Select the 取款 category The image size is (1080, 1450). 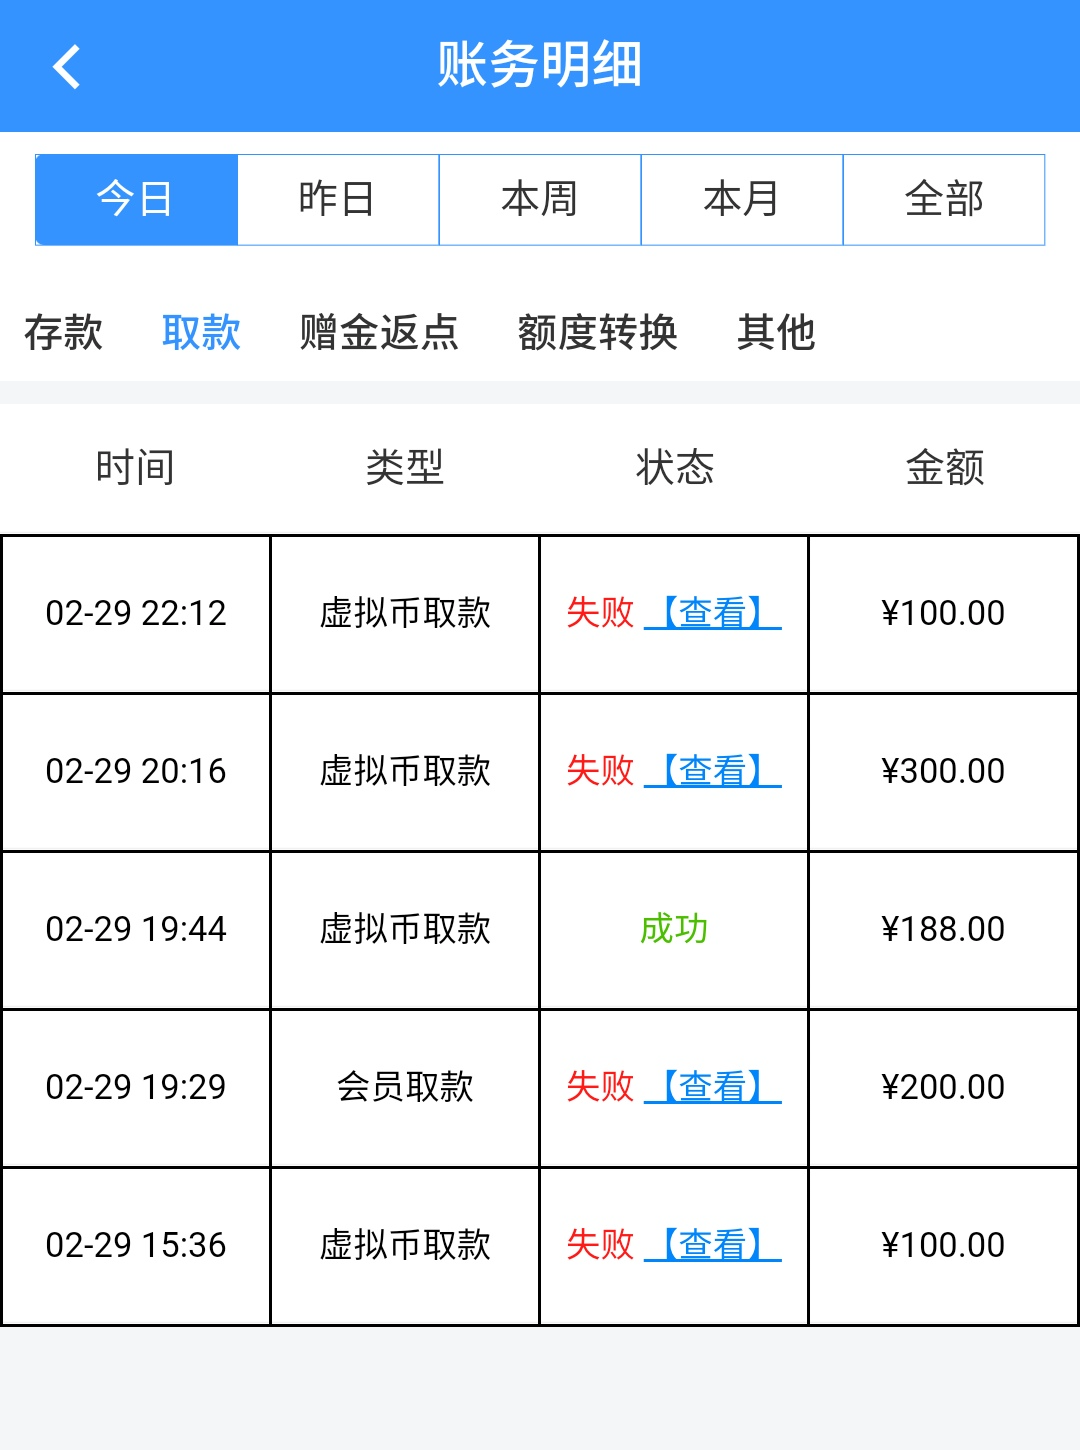click(x=201, y=333)
